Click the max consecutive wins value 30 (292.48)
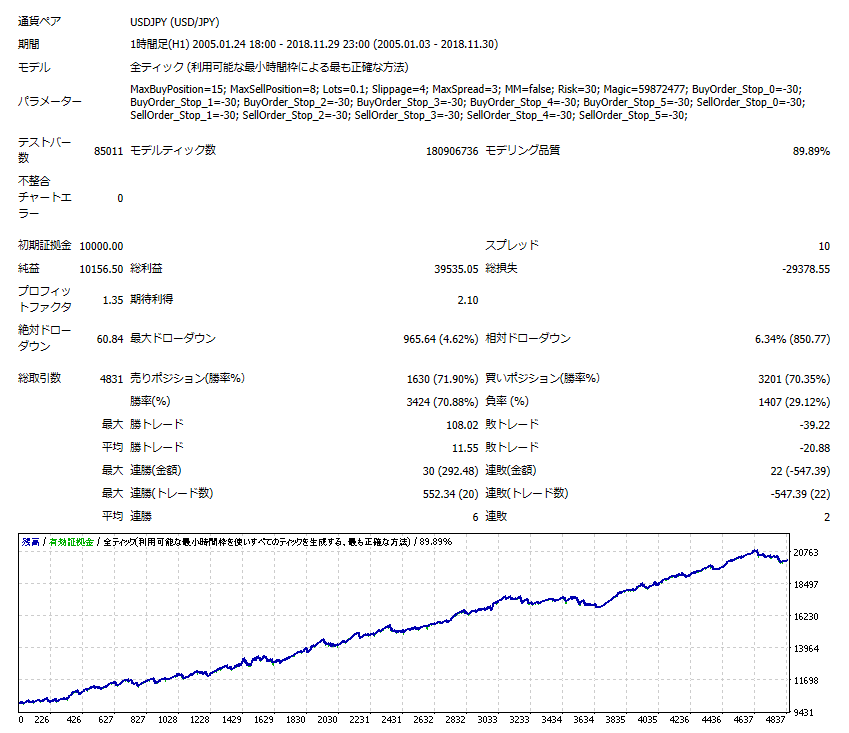Screen dimensions: 849x733 (450, 471)
